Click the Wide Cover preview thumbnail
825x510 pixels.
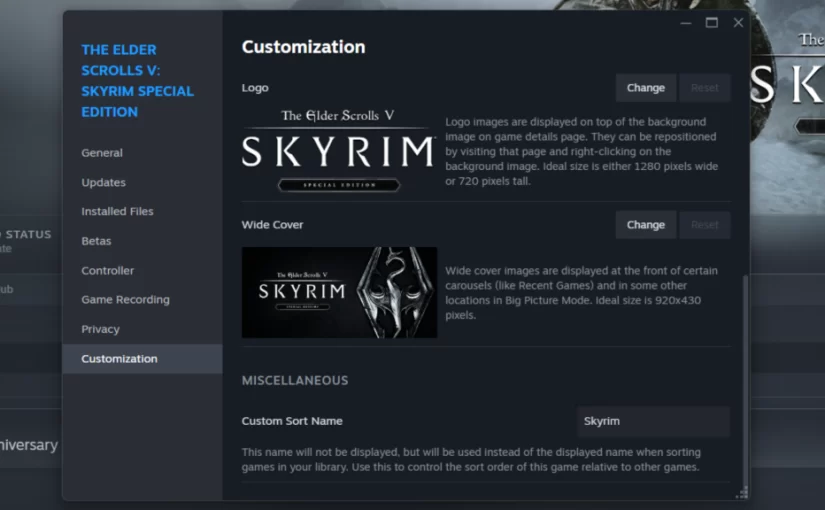339,292
